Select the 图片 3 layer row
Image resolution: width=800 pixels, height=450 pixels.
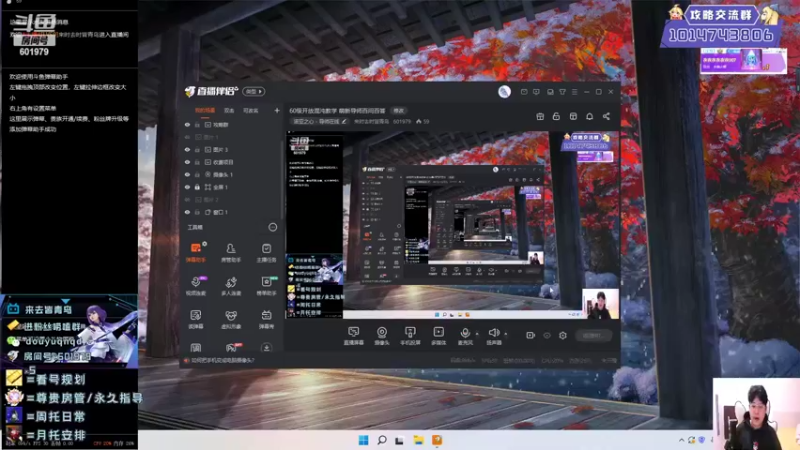tap(232, 149)
